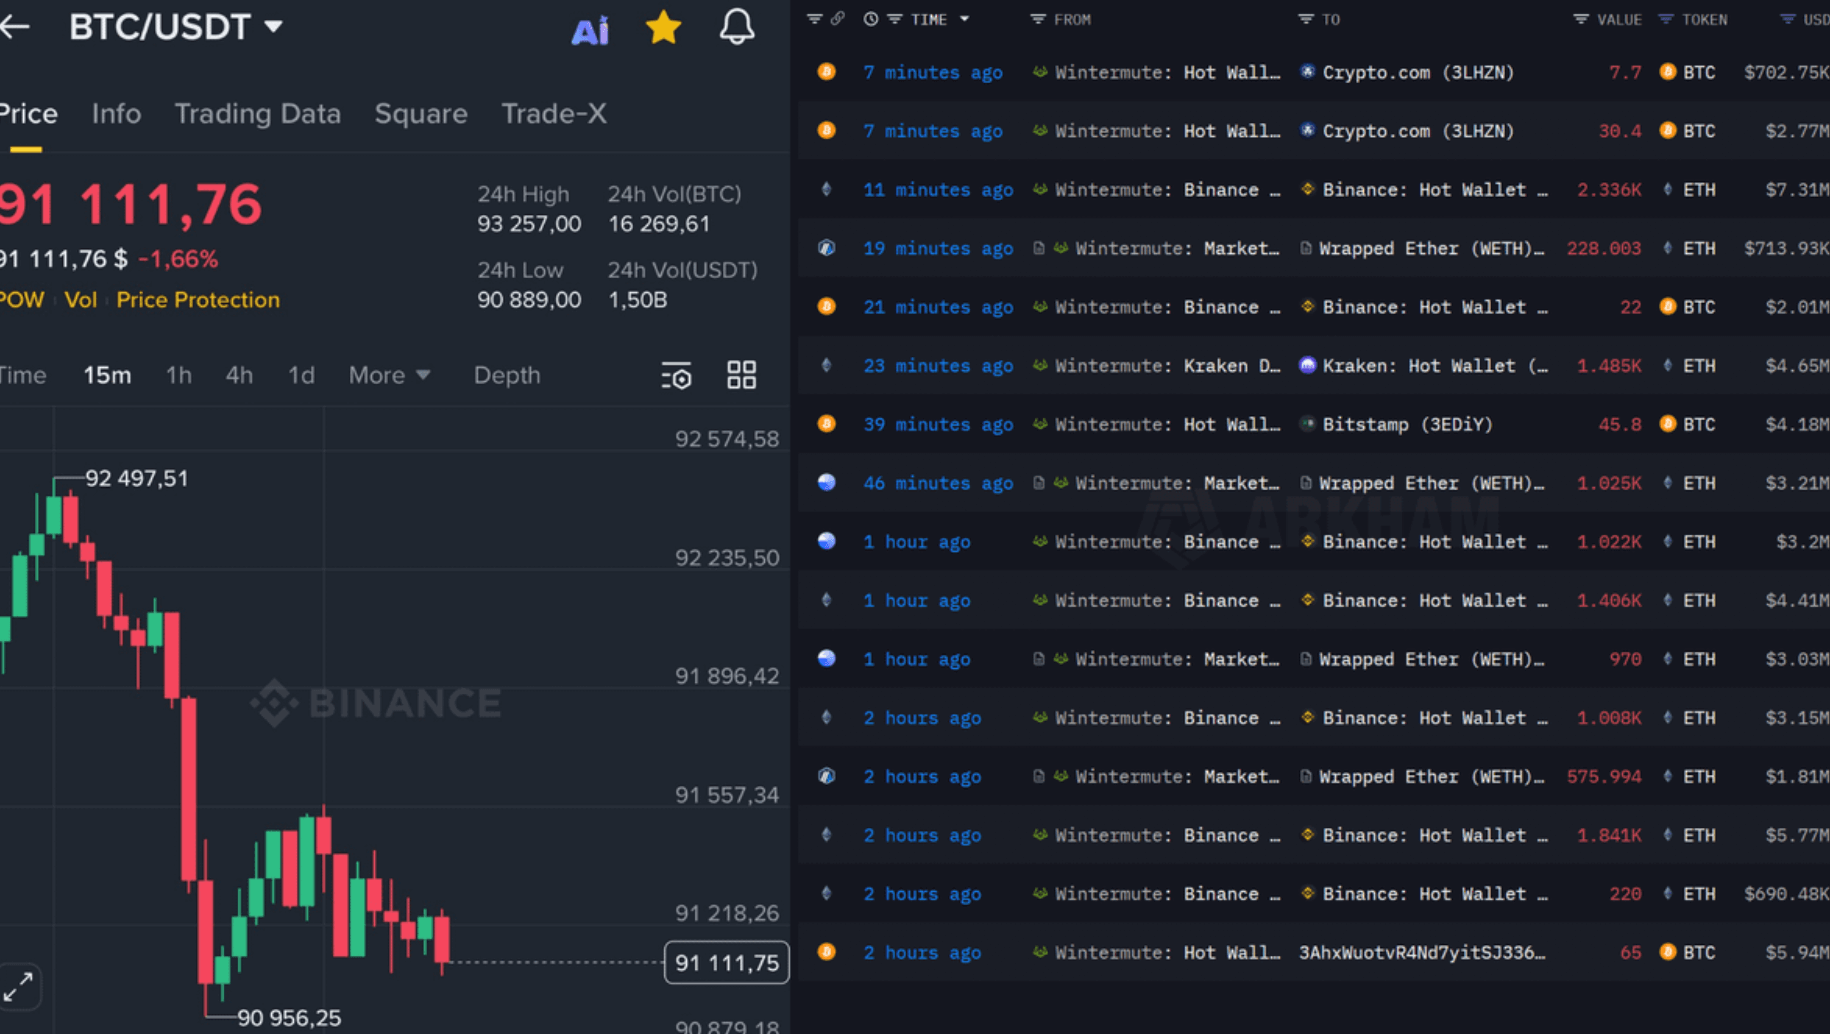Click the 90 956,25 low price marker
The height and width of the screenshot is (1034, 1830).
(x=289, y=1018)
